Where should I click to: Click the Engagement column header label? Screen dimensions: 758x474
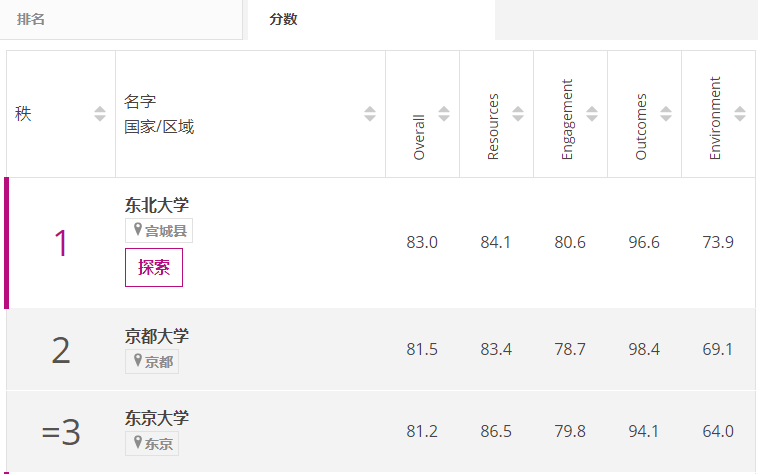coord(567,119)
